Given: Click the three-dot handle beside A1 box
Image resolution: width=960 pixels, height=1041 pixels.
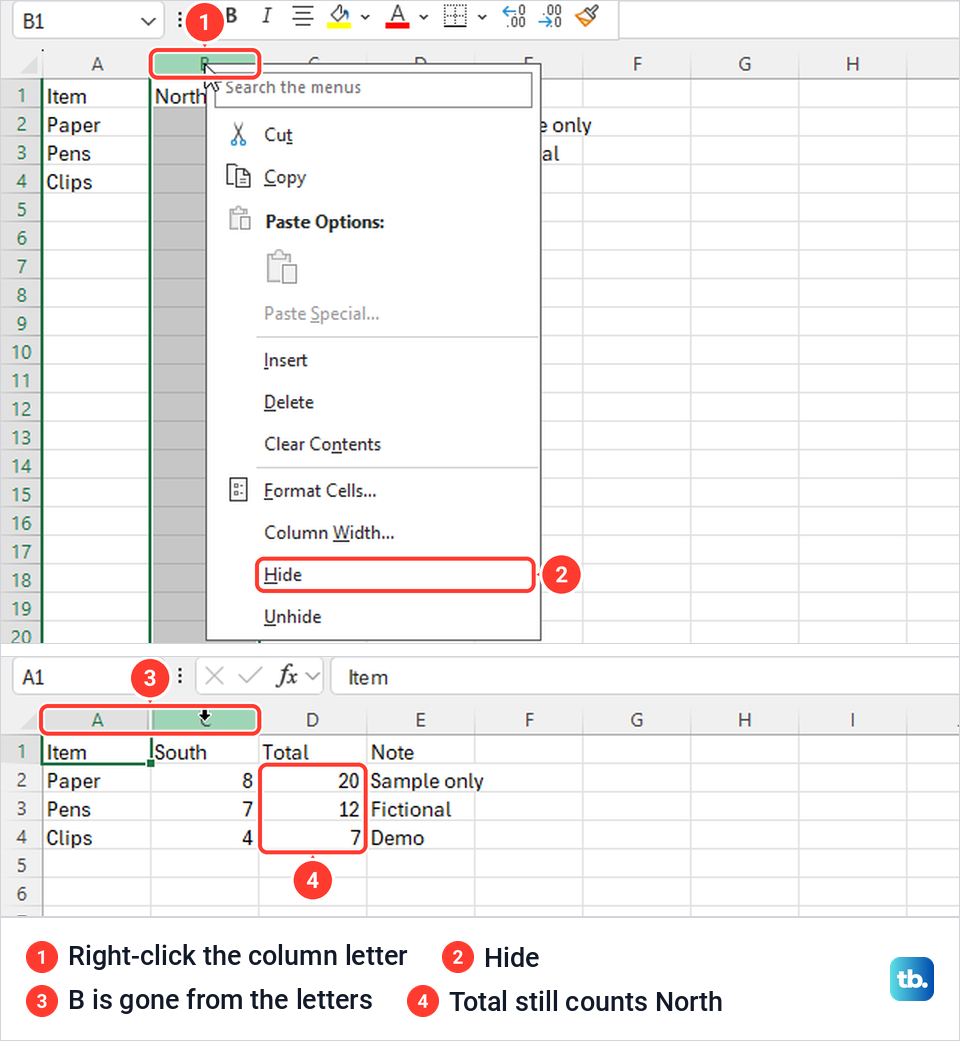Looking at the screenshot, I should (x=180, y=677).
